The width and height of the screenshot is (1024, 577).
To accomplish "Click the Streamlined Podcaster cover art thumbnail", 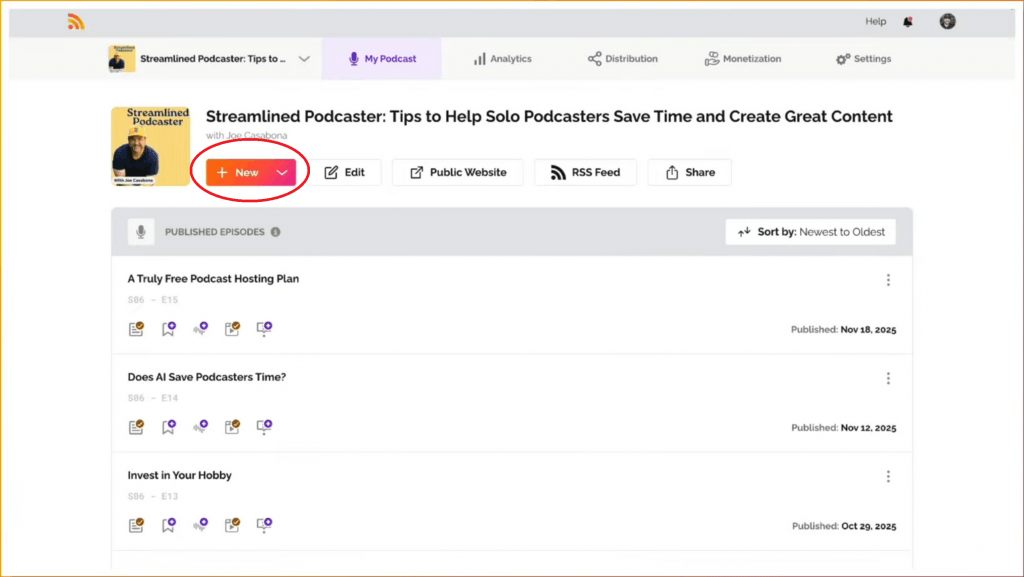I will coord(150,145).
